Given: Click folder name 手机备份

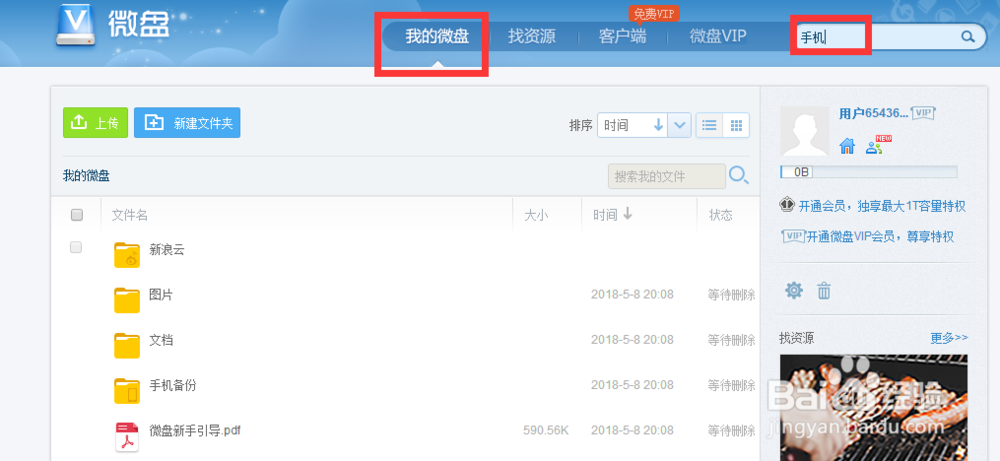Looking at the screenshot, I should pyautogui.click(x=172, y=385).
